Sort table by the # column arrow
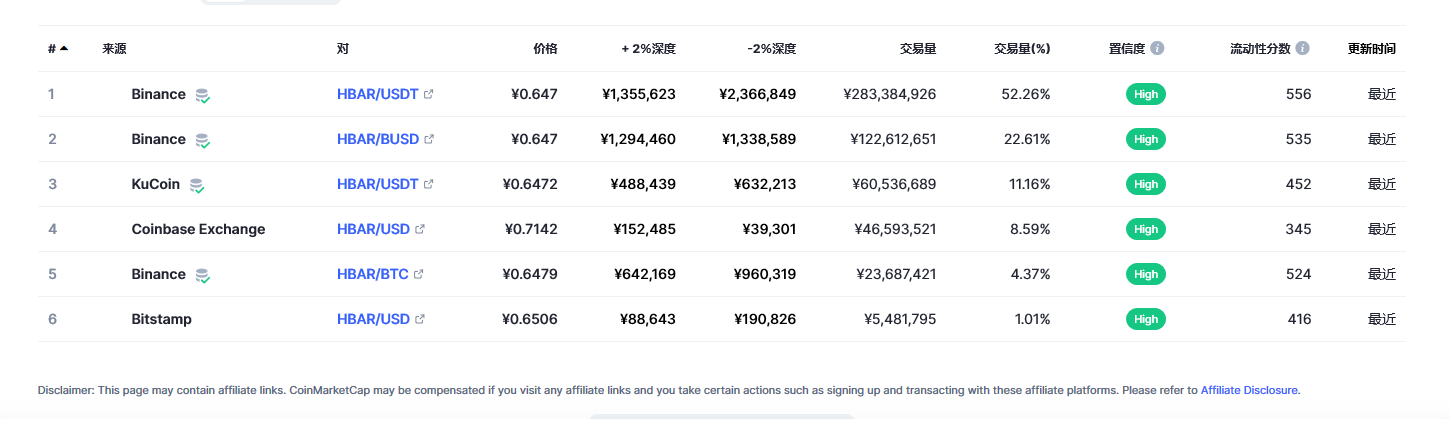The height and width of the screenshot is (430, 1450). 64,48
